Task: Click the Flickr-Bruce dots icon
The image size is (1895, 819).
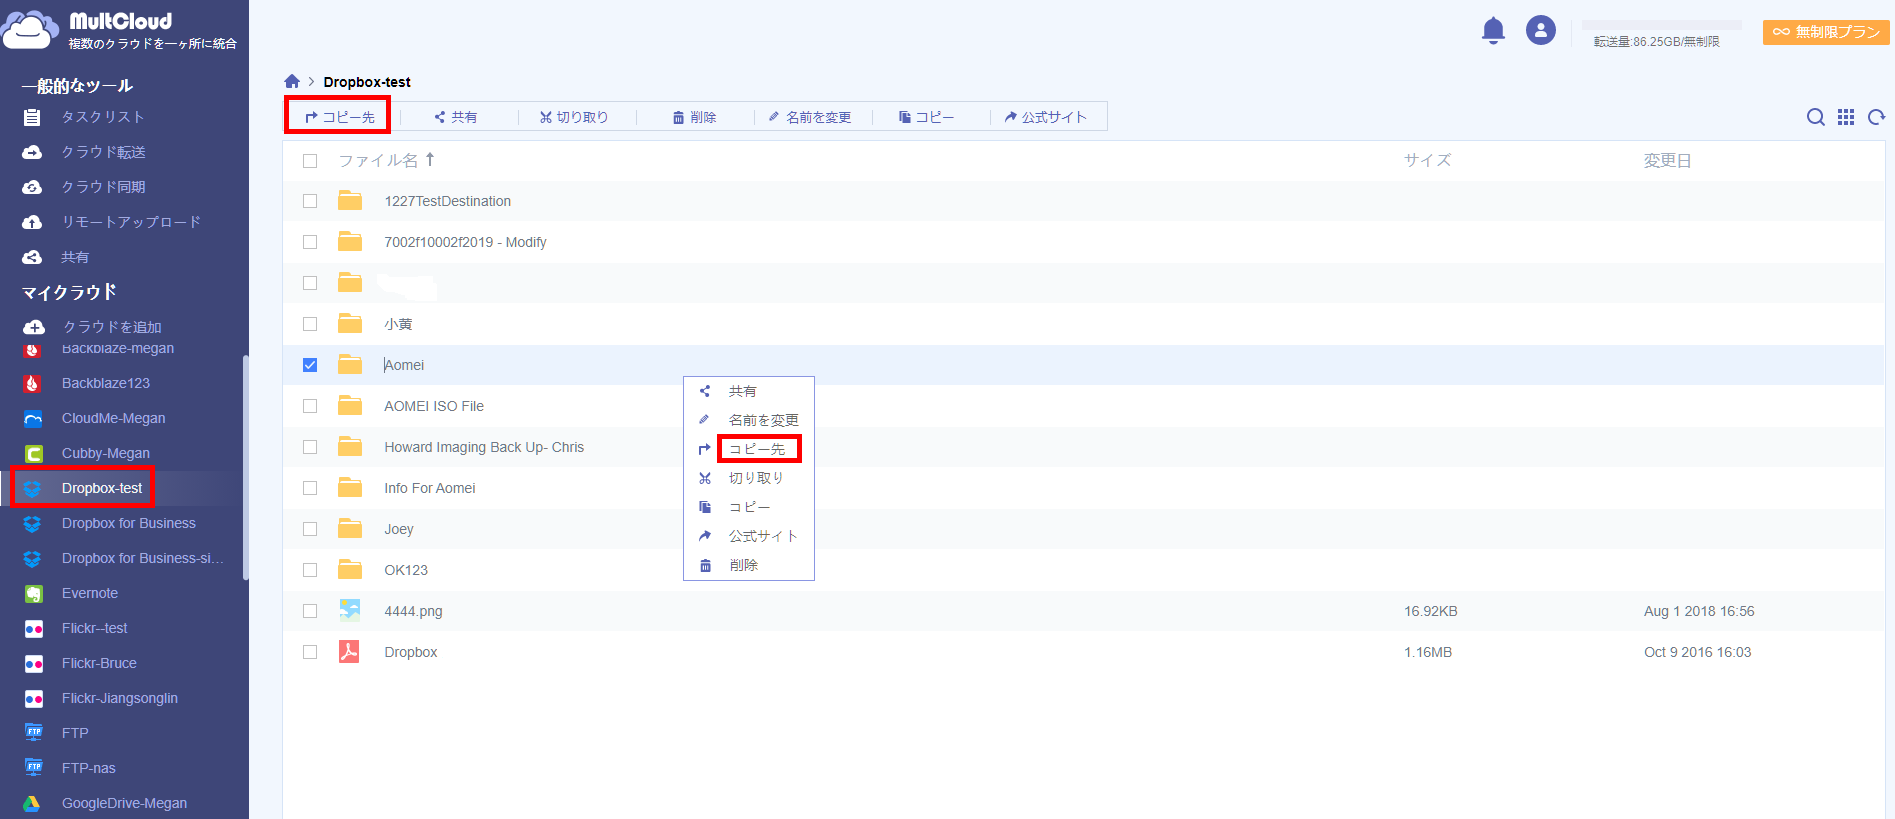Action: coord(33,664)
